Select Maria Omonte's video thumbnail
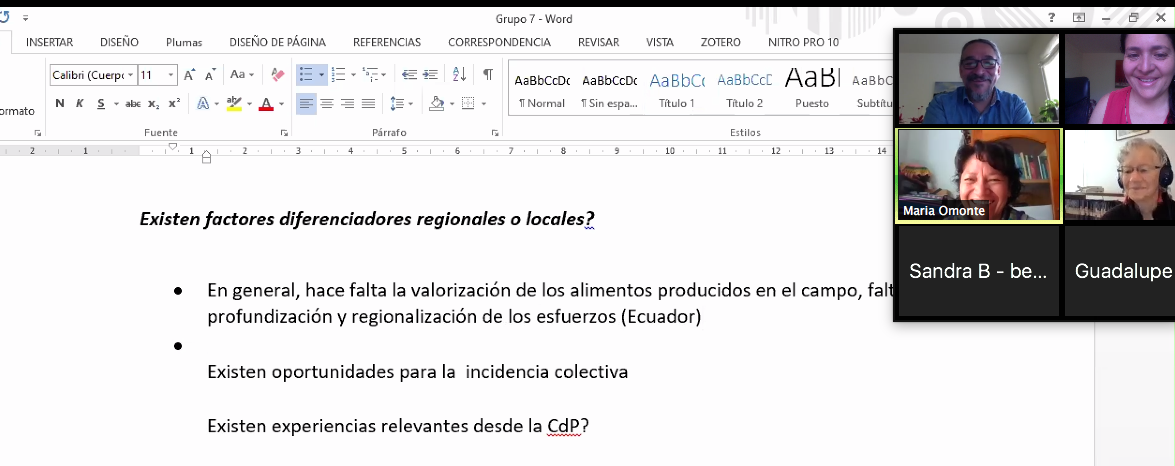Screen dimensions: 1175x466 pos(978,175)
